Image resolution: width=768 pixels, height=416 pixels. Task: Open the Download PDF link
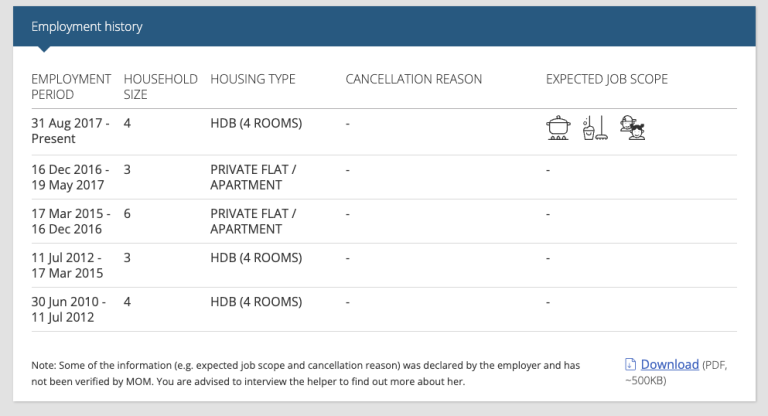click(x=670, y=365)
